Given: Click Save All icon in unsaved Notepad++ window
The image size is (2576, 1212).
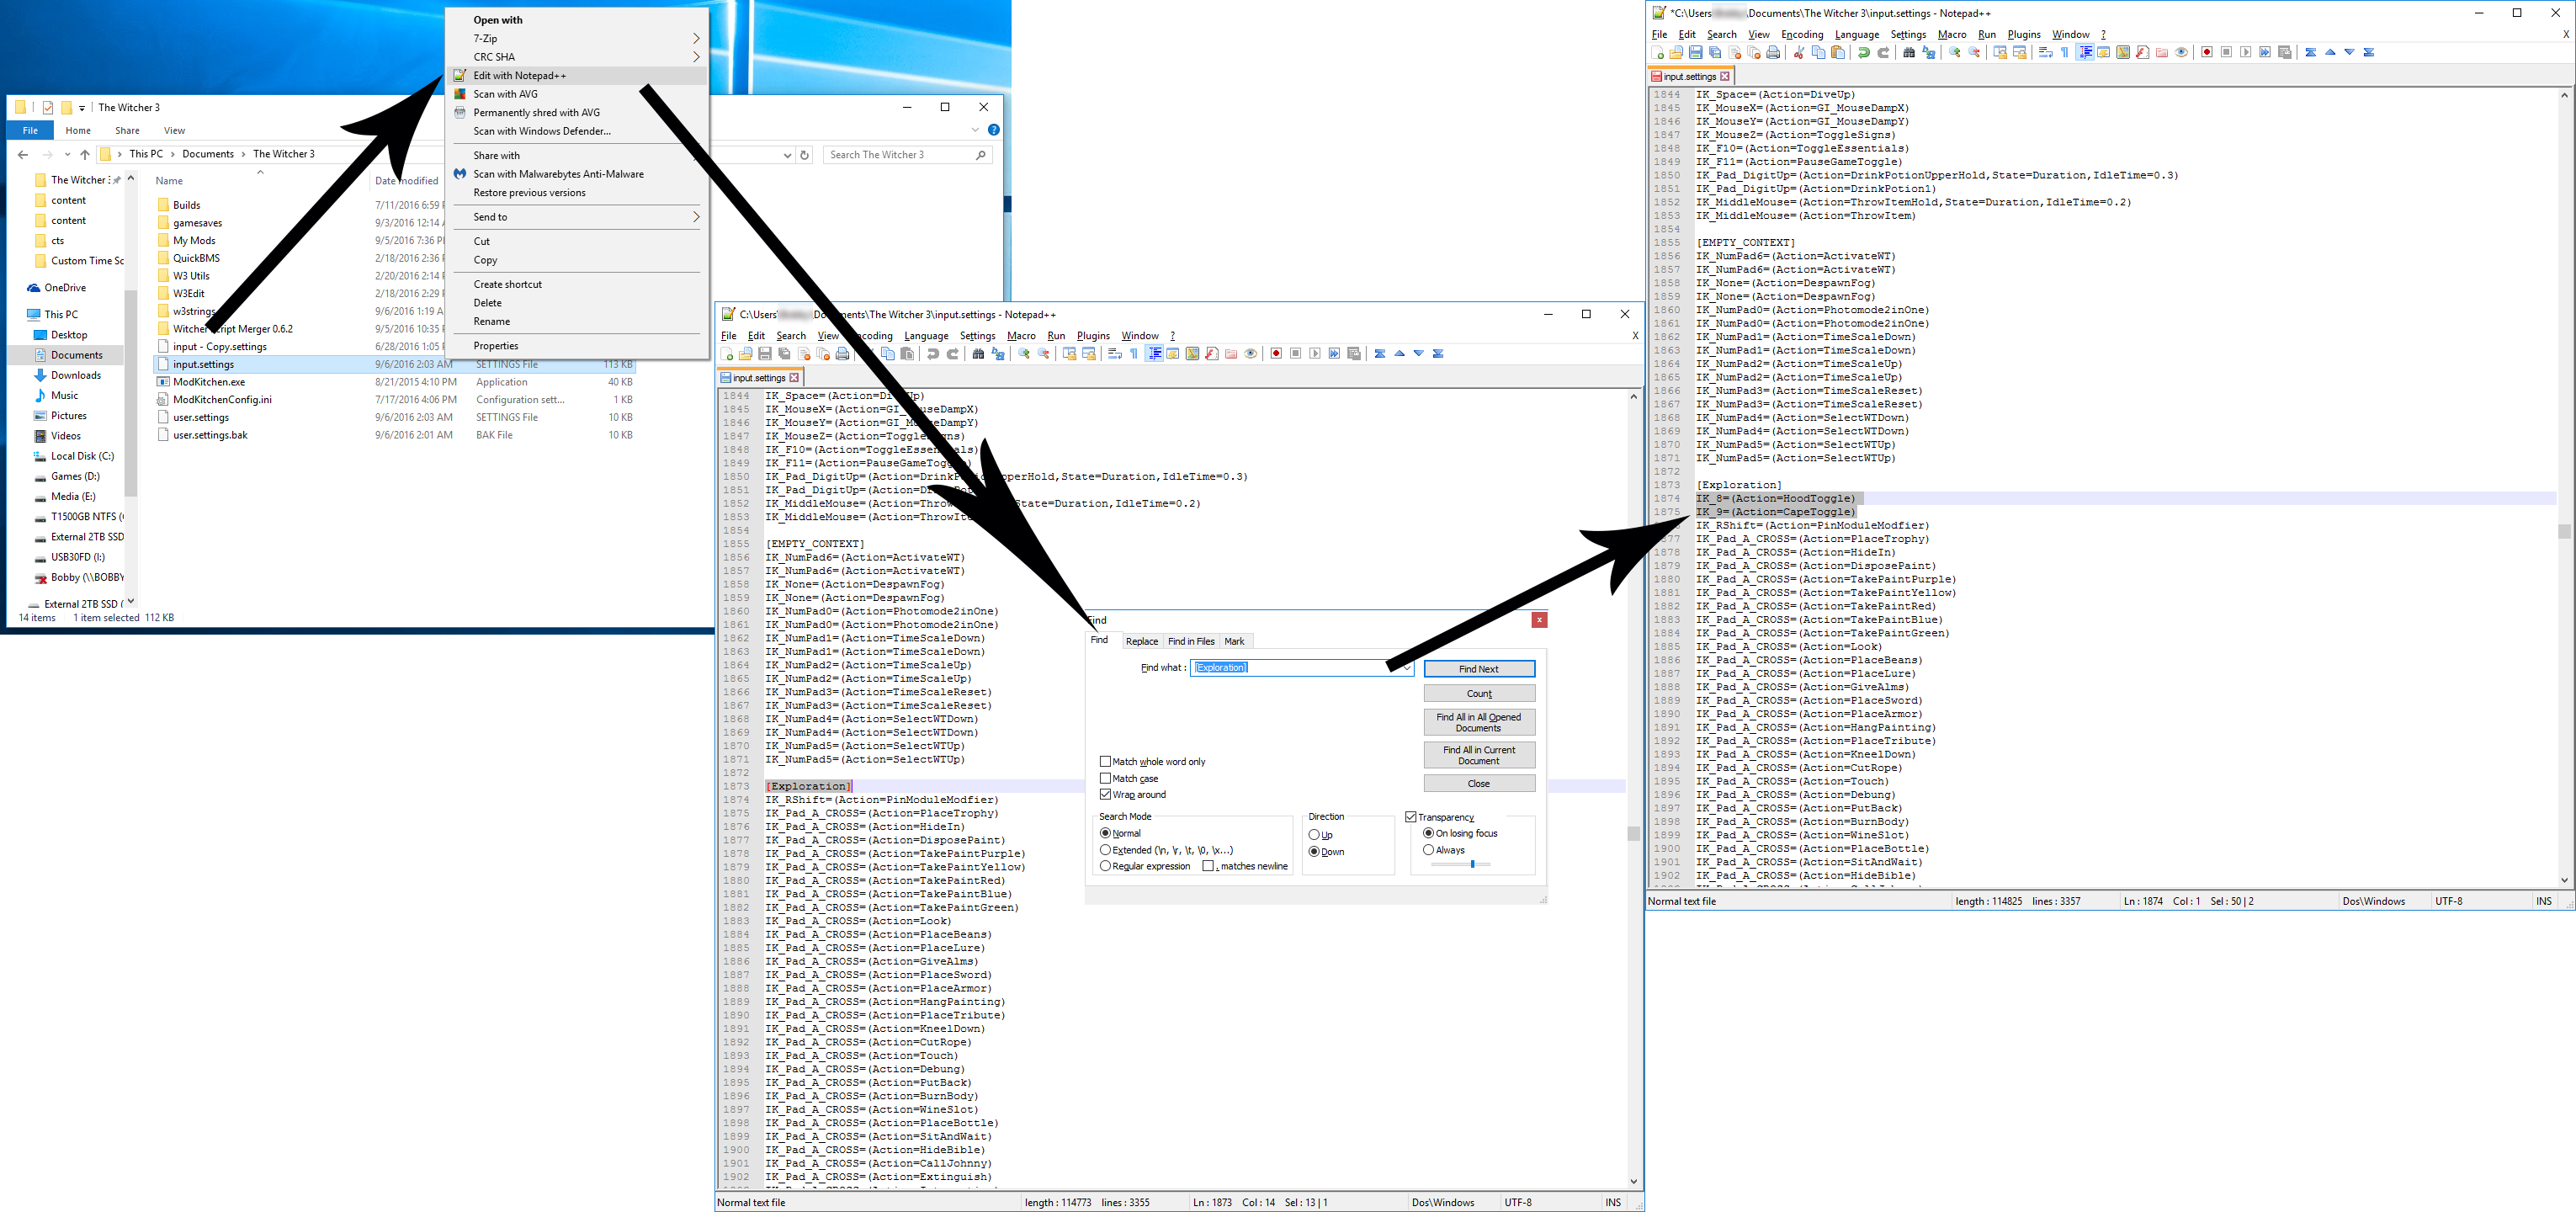Looking at the screenshot, I should click(1715, 53).
